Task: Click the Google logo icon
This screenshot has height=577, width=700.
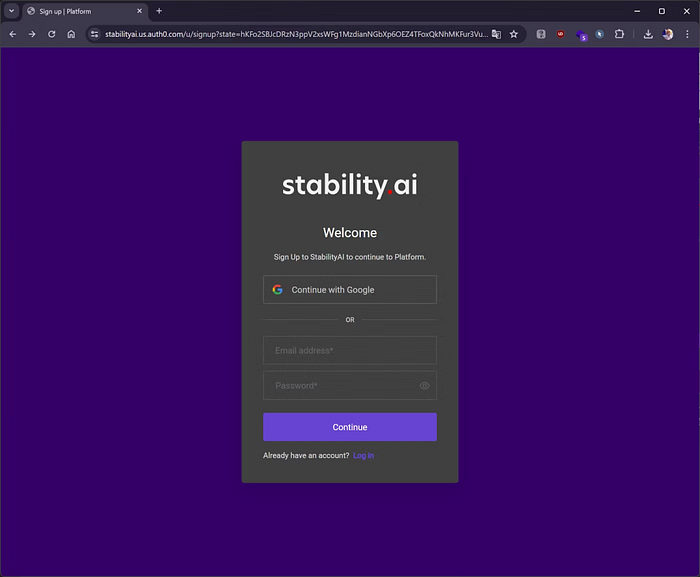Action: 278,290
